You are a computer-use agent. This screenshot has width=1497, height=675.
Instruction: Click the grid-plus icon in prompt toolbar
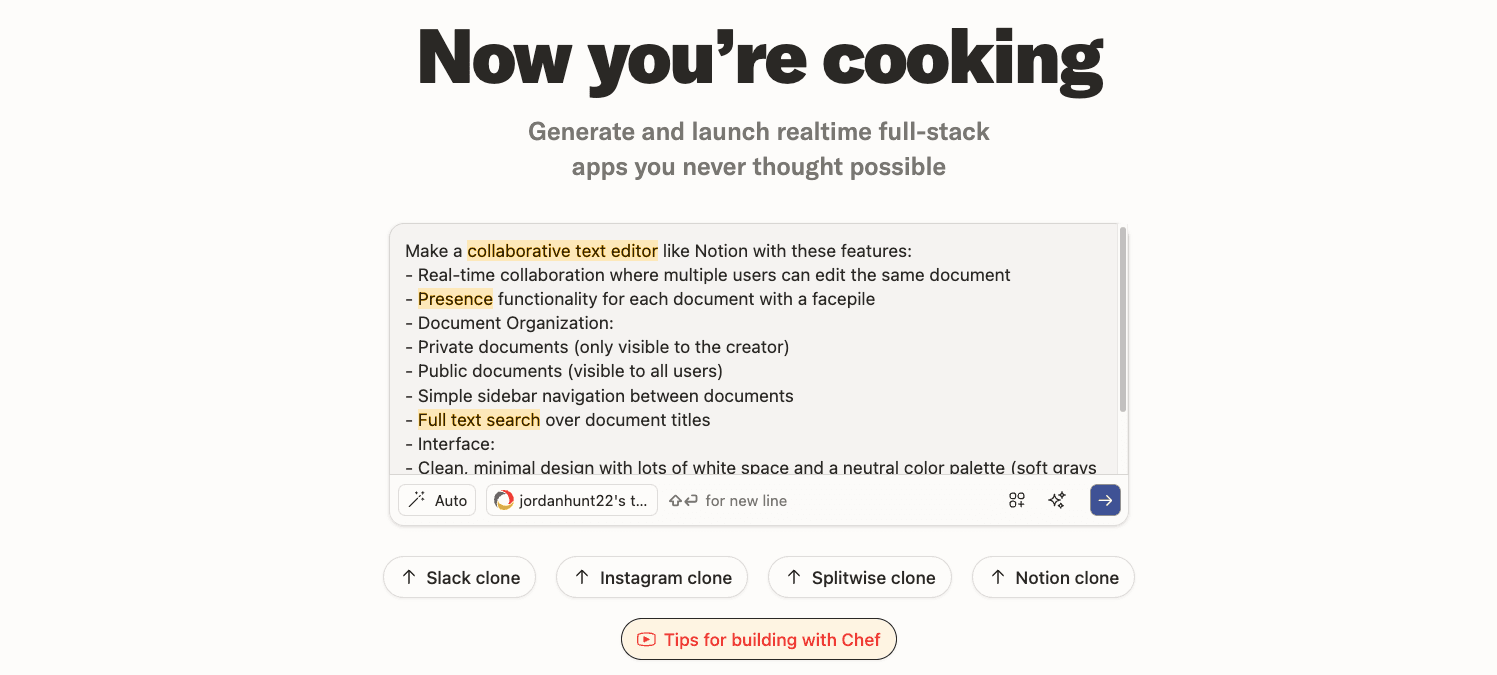pos(1017,500)
